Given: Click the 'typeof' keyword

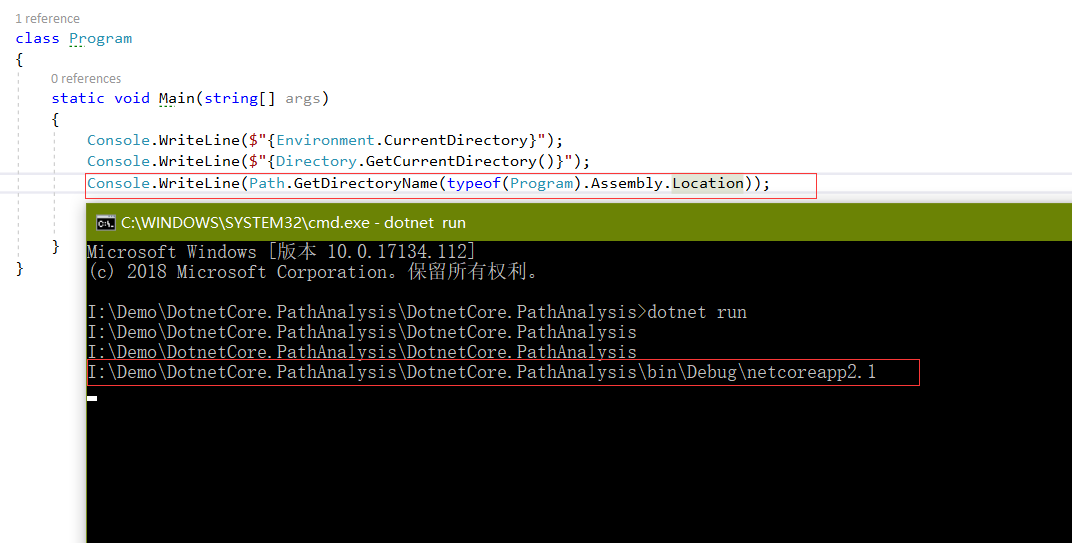Looking at the screenshot, I should tap(474, 183).
